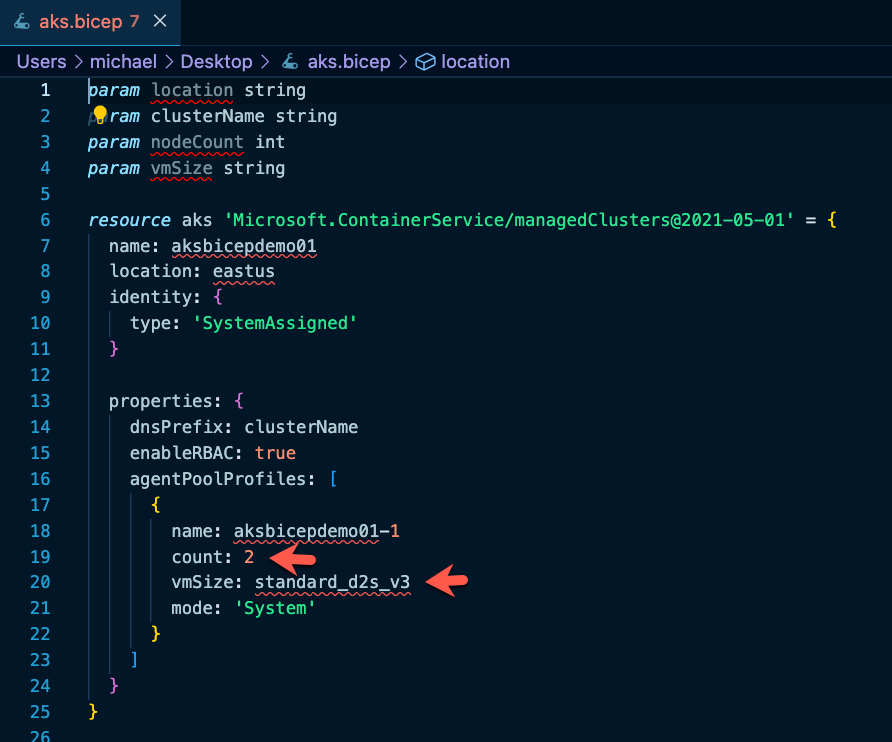Viewport: 892px width, 742px height.
Task: Open the michael breadcrumb segment
Action: pos(123,61)
